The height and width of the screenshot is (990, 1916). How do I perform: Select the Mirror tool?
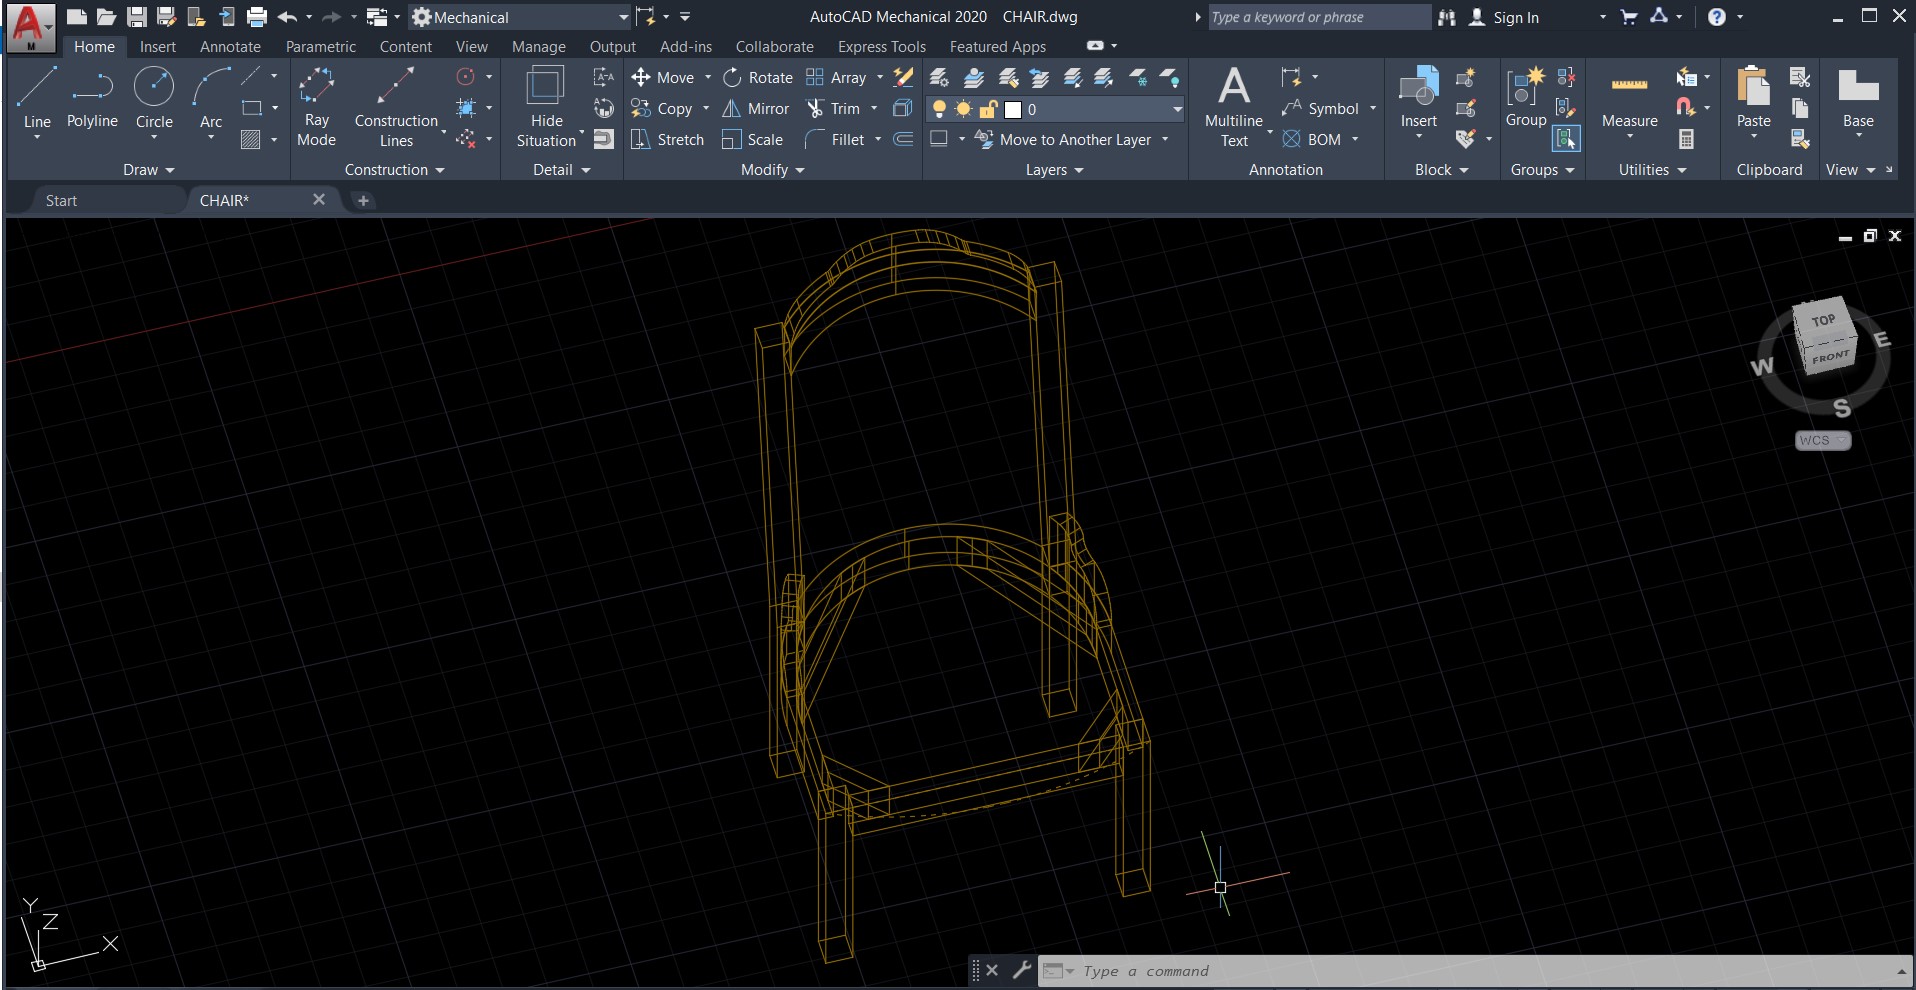pos(755,108)
